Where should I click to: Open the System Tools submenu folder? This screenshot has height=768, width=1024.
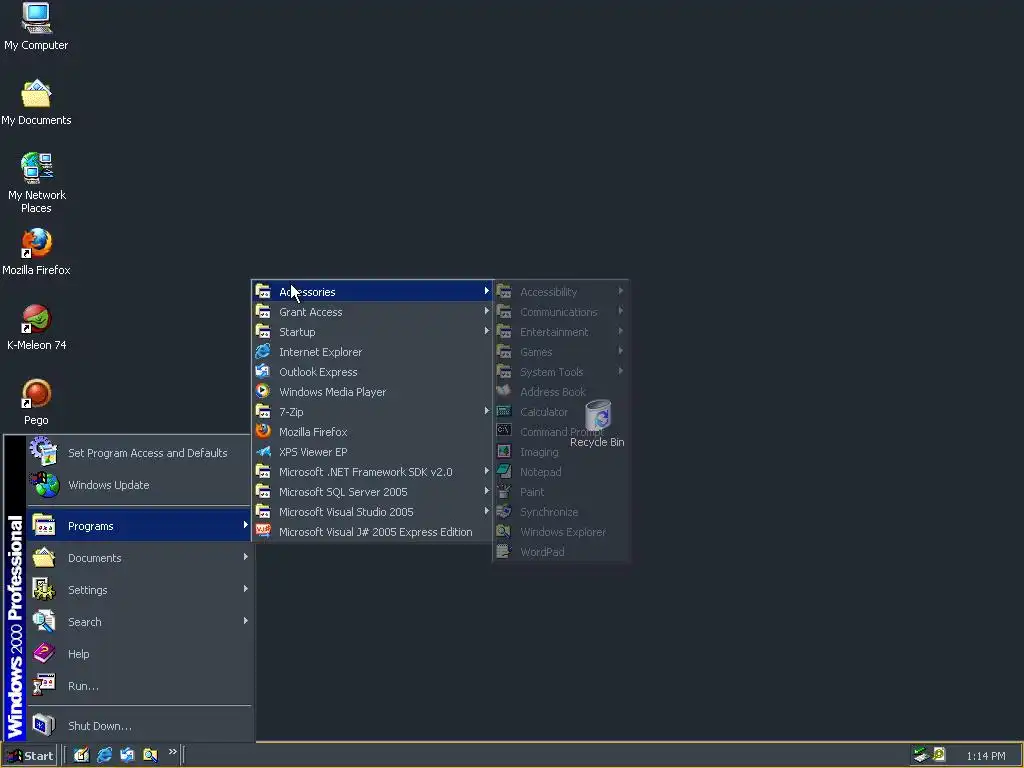[560, 372]
